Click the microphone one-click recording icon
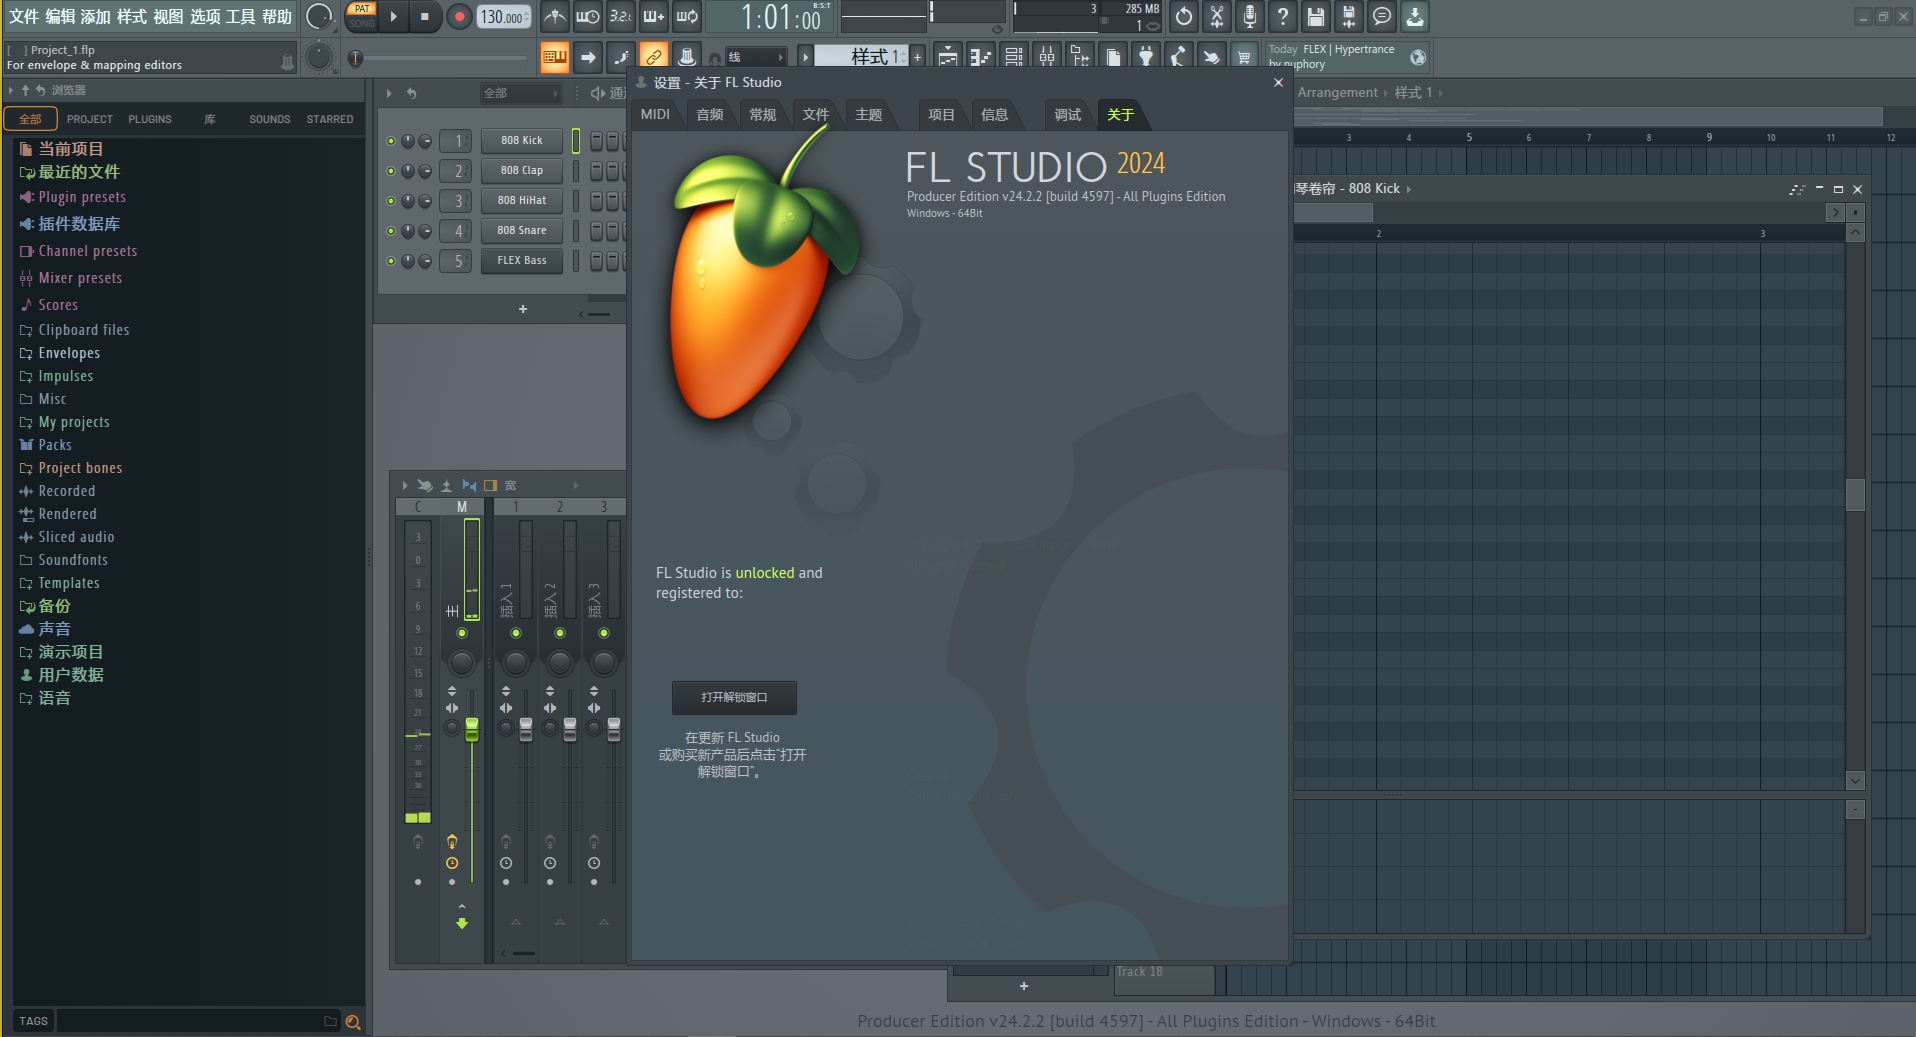Screen dimensions: 1916x1037 coord(1250,16)
